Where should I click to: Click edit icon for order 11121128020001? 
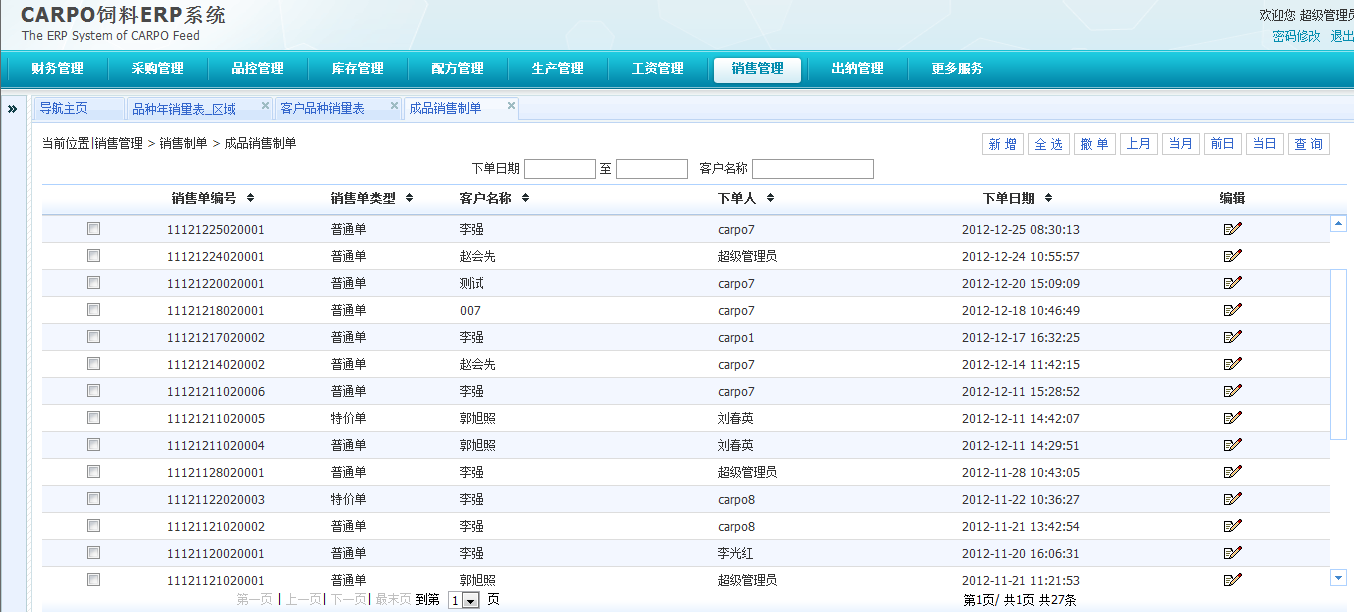pos(1232,472)
